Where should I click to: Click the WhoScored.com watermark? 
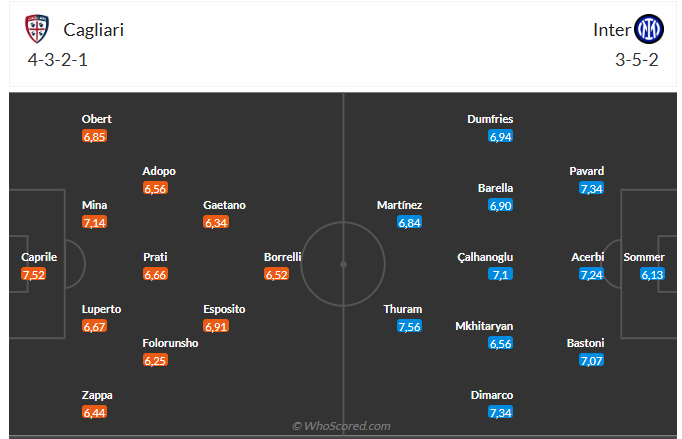[341, 426]
